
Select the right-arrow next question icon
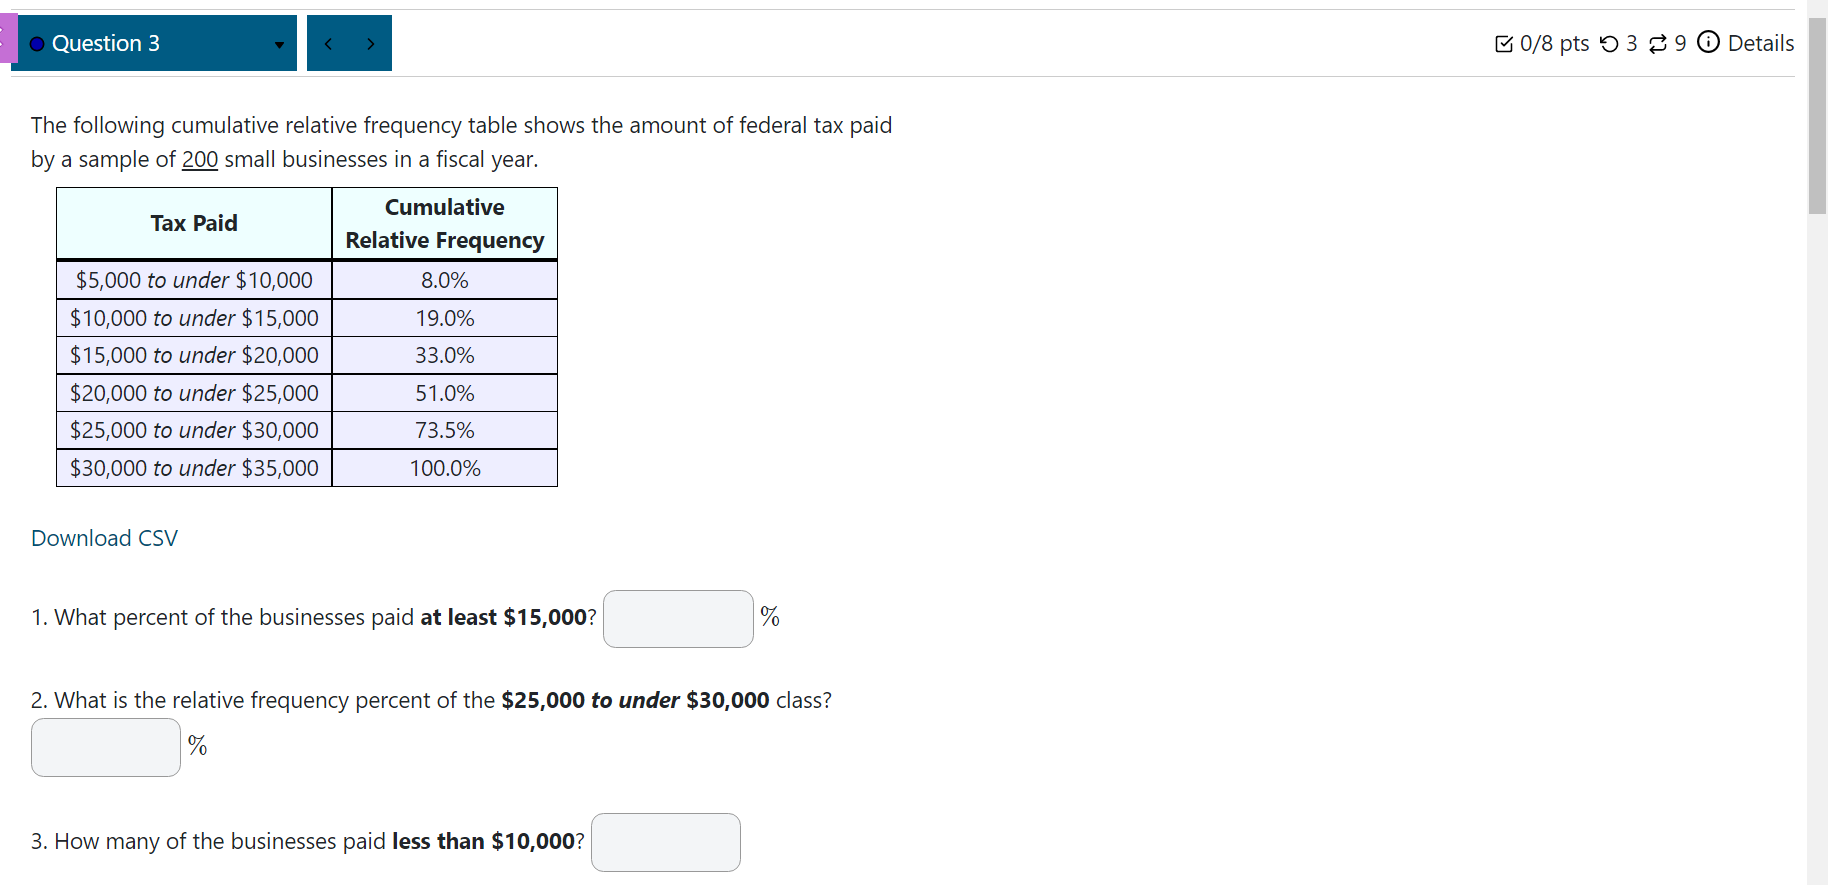click(371, 43)
